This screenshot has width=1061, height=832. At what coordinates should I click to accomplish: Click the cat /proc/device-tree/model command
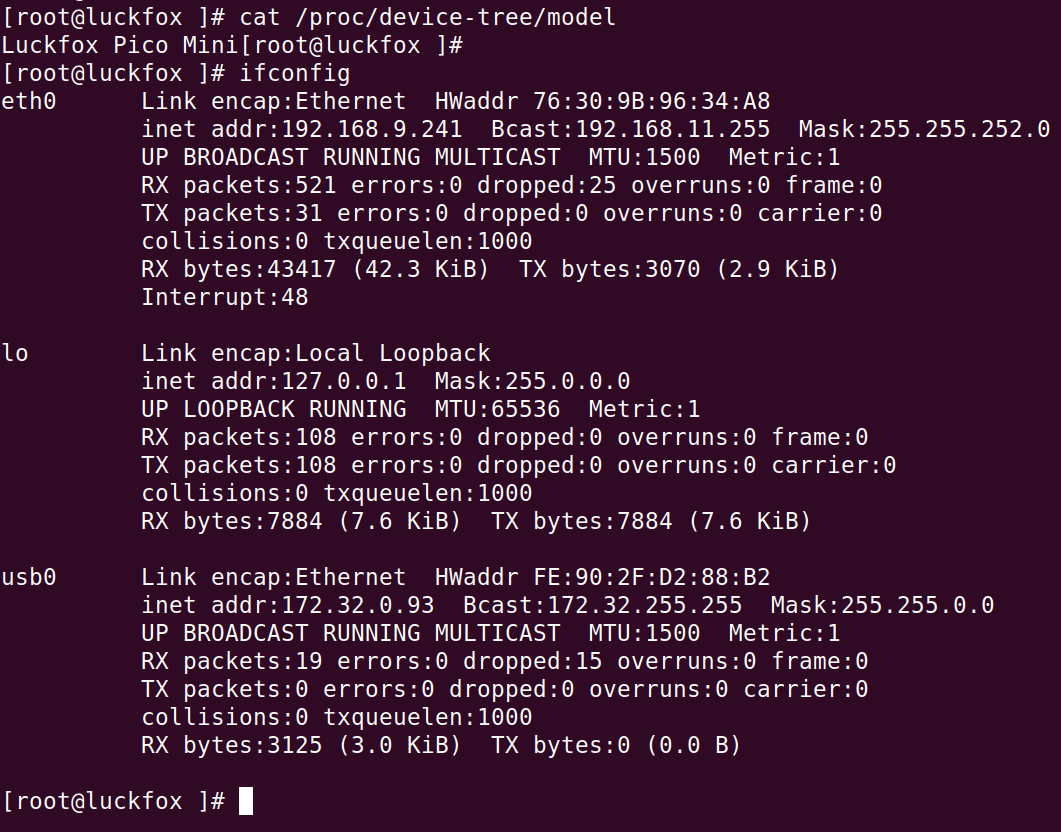point(427,17)
